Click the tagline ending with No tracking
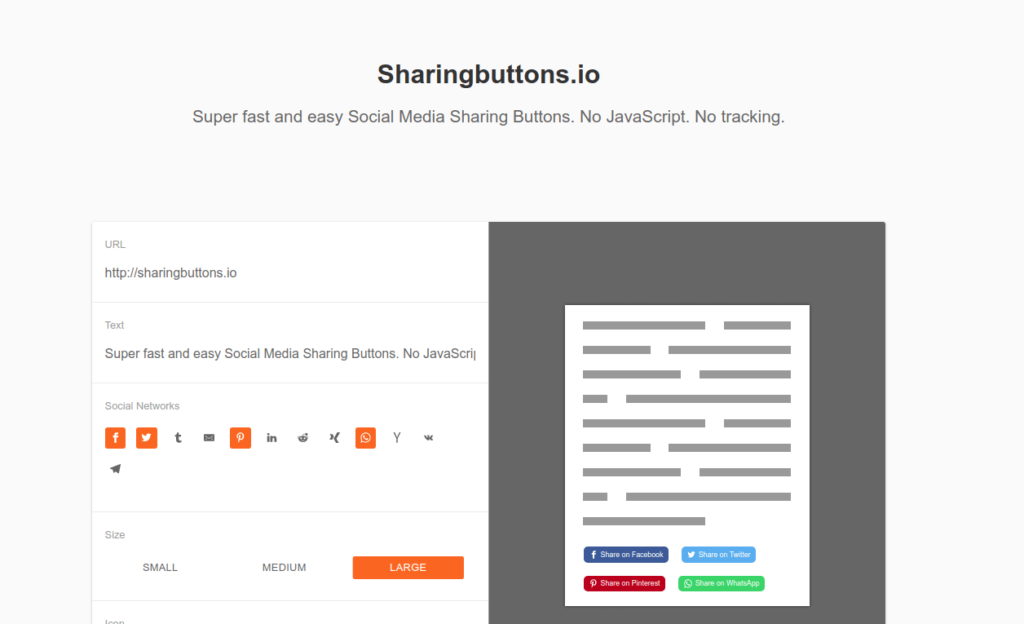 [488, 117]
